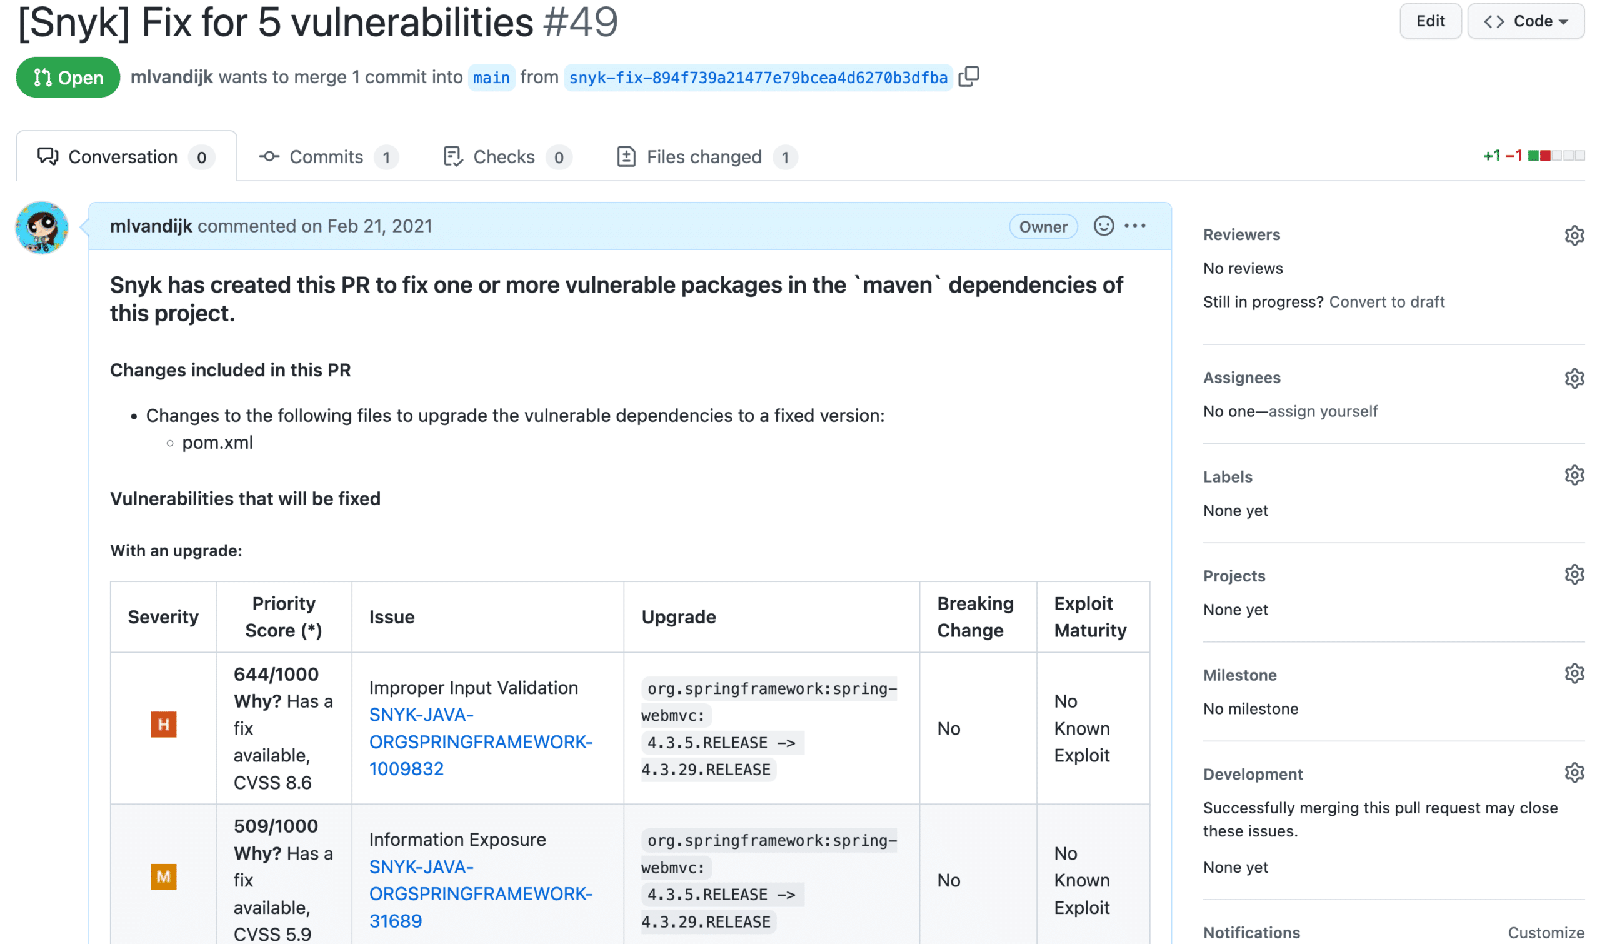Viewport: 1600px width, 944px height.
Task: Open the snyk-fix head branch link
Action: (x=758, y=78)
